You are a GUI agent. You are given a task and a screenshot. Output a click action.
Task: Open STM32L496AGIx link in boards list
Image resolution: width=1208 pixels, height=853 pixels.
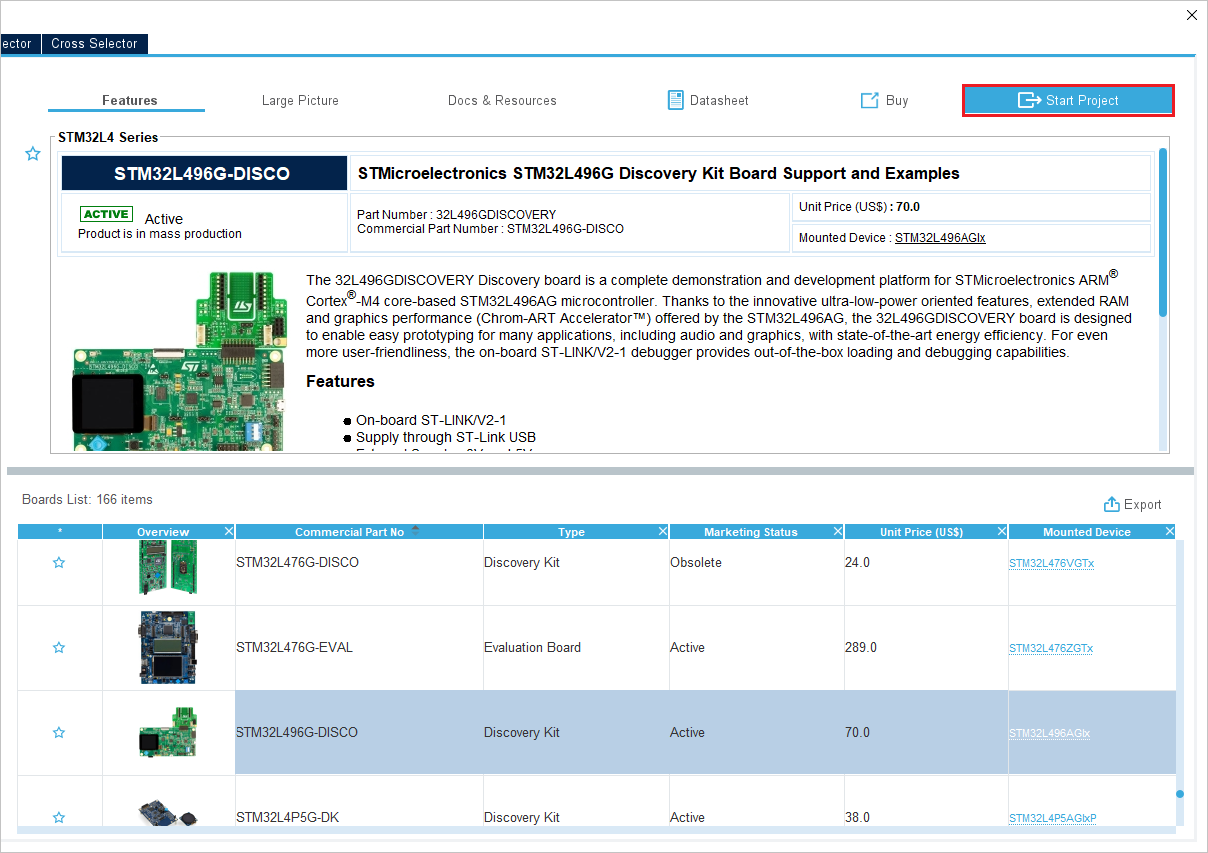click(x=1049, y=733)
